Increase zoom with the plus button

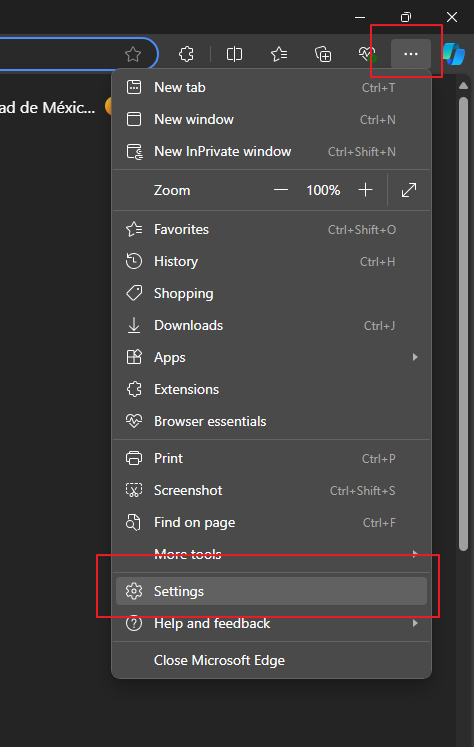pos(365,190)
